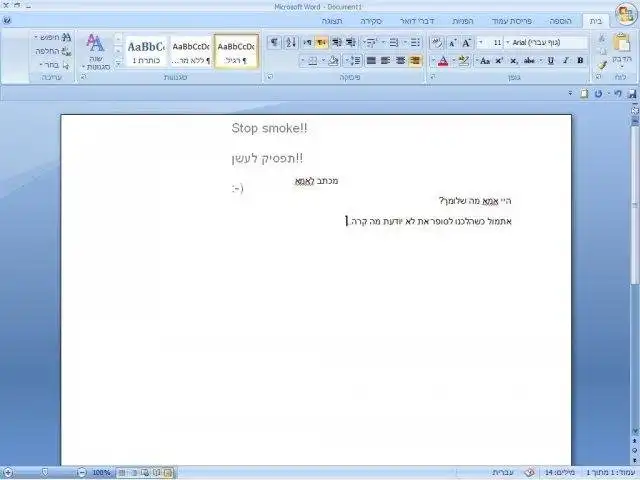Screen dimensions: 640x480
Task: Click the Office button orb
Action: pos(626,14)
